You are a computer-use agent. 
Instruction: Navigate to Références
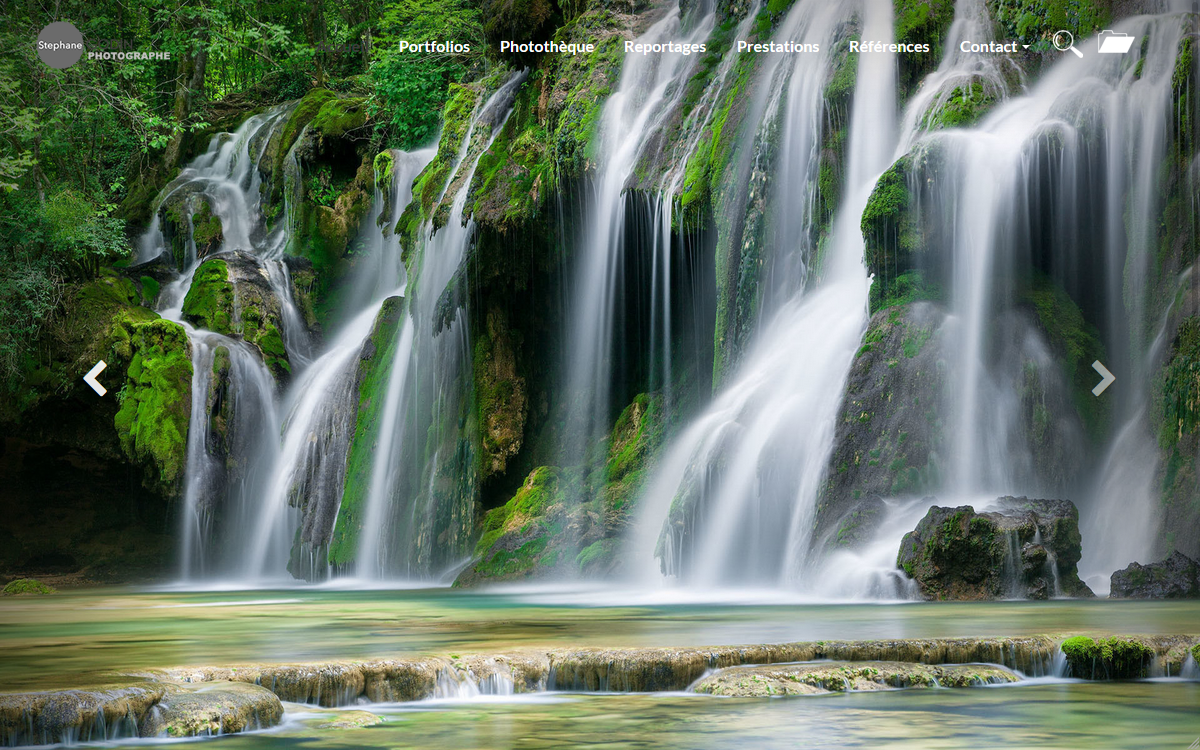tap(889, 47)
